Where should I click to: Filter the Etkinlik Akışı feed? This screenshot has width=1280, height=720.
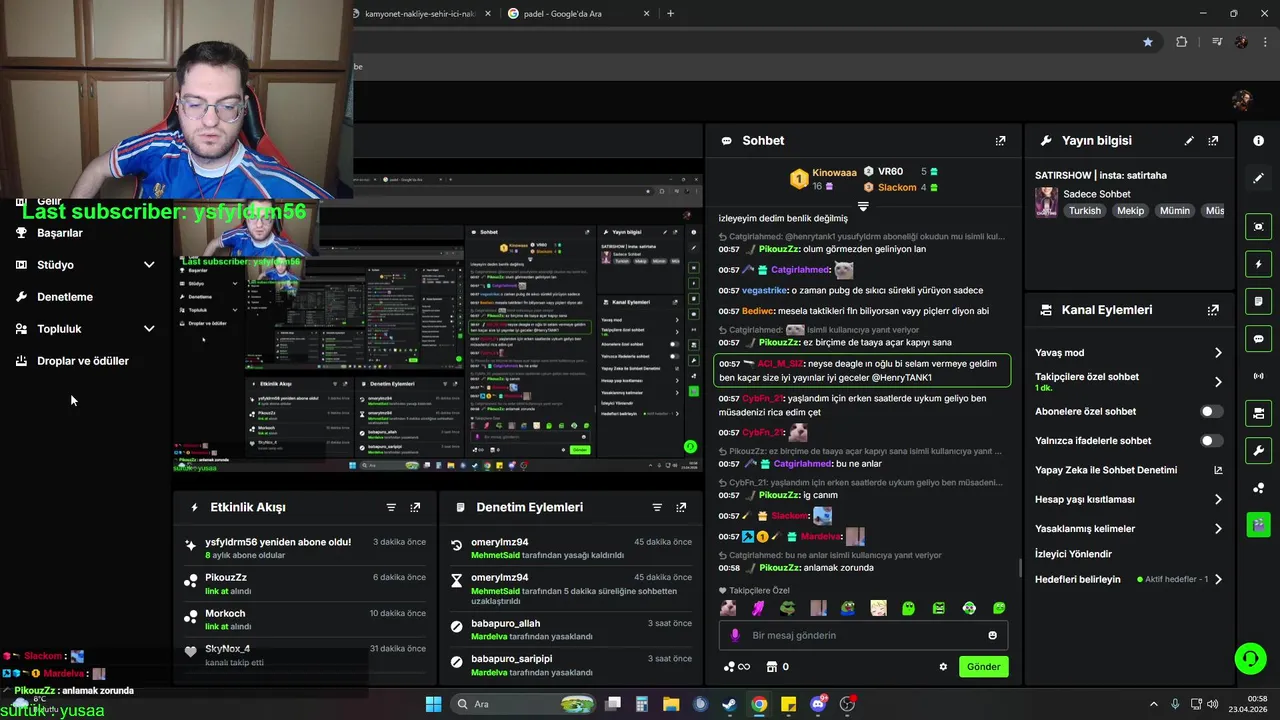[391, 508]
